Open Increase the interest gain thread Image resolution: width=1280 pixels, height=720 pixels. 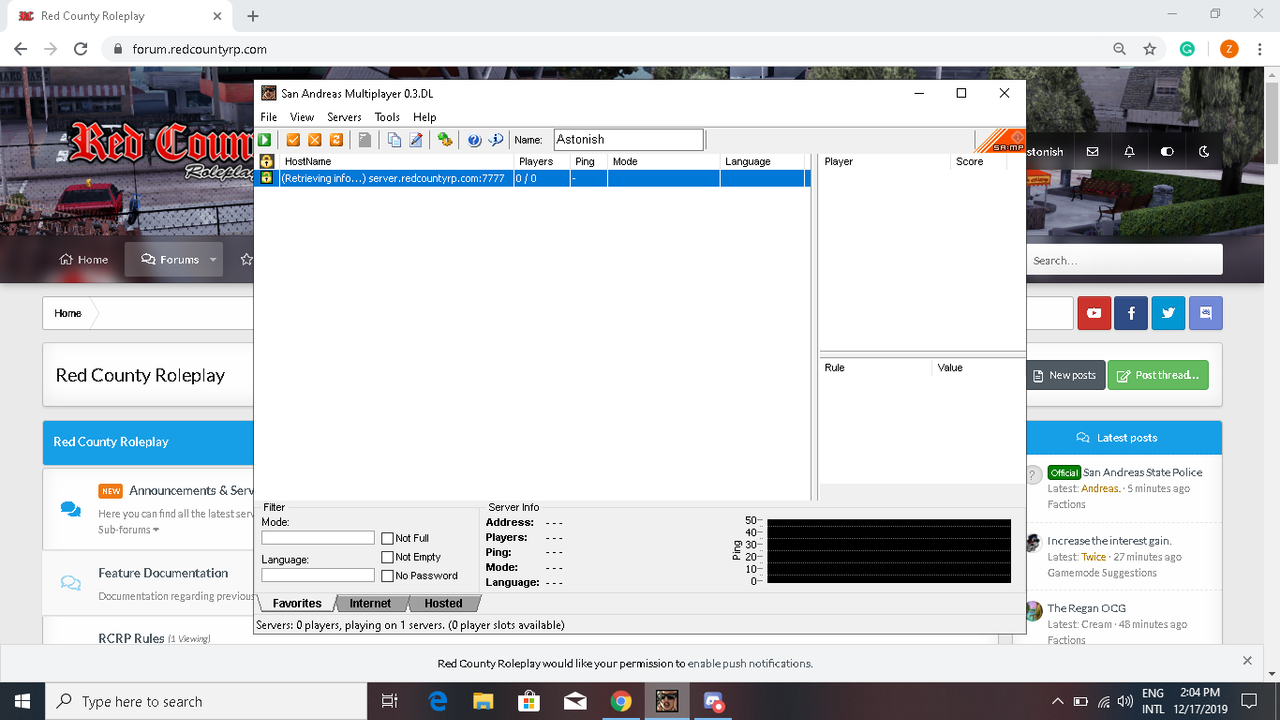1109,541
